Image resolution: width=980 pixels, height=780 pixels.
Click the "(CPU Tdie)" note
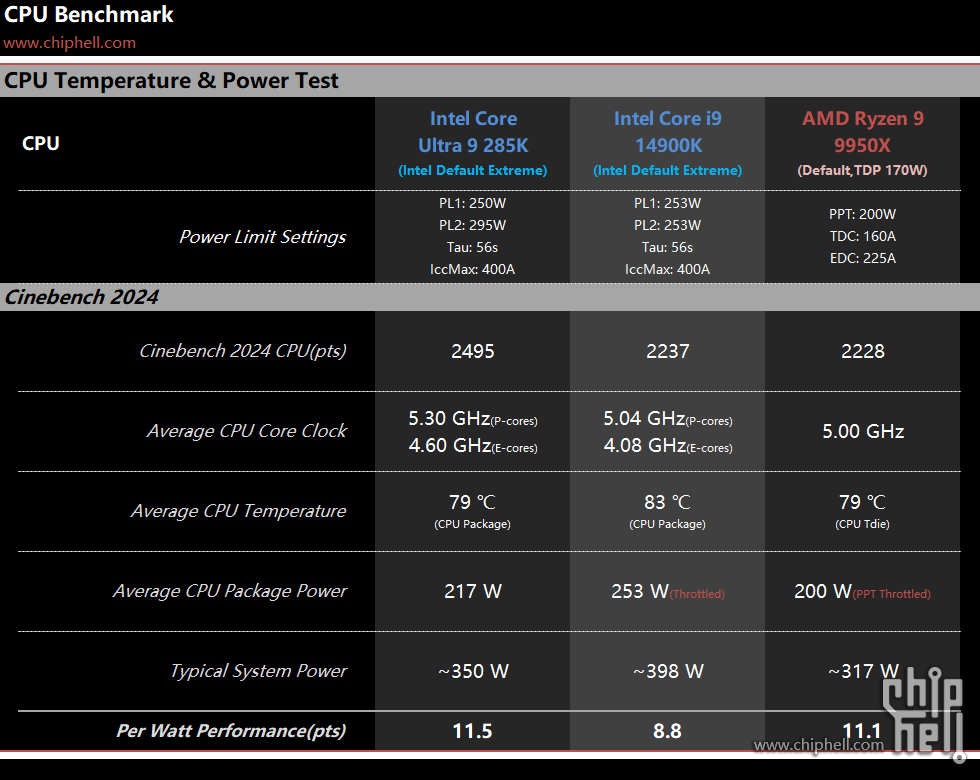coord(862,524)
